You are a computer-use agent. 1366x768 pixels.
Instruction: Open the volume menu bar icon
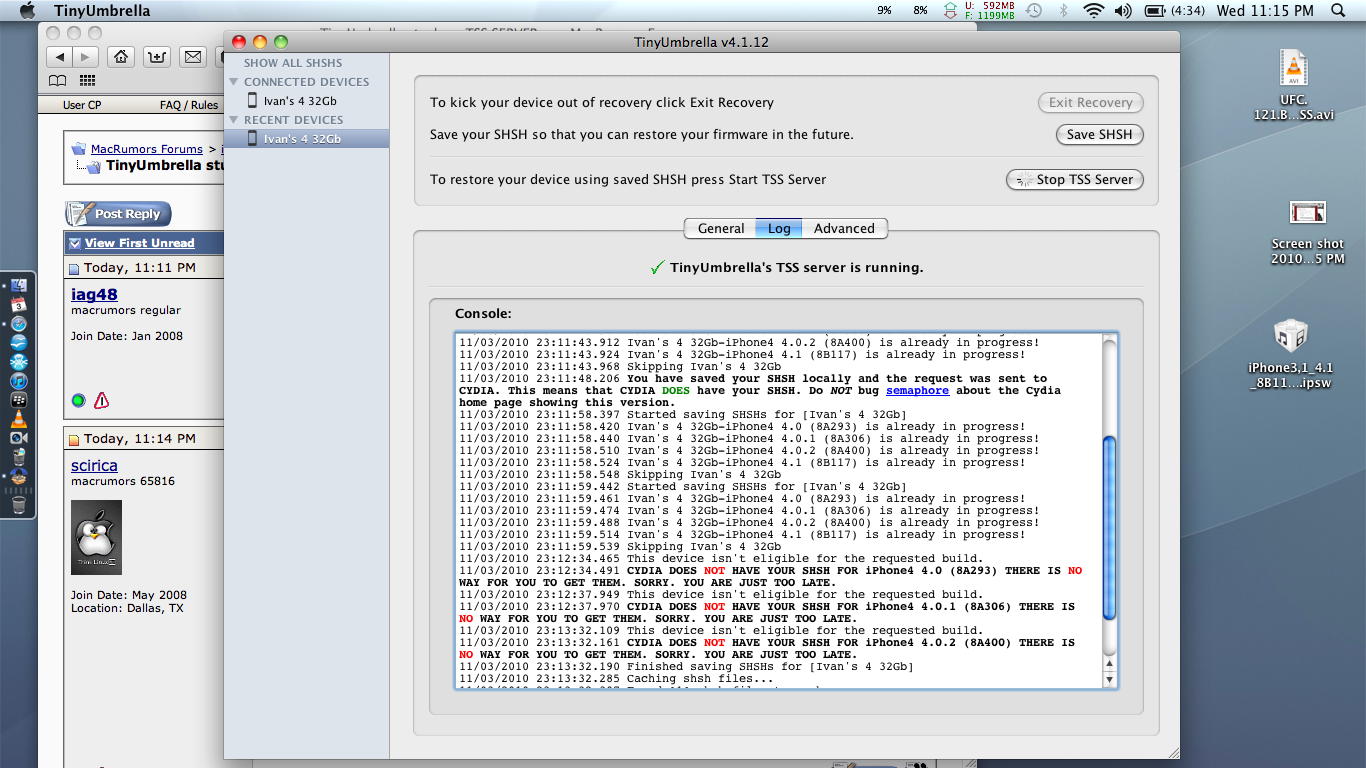click(1123, 11)
